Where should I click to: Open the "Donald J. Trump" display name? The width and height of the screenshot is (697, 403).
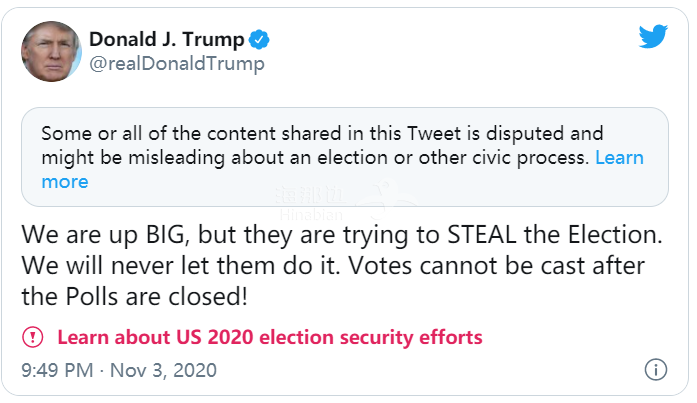pyautogui.click(x=166, y=40)
